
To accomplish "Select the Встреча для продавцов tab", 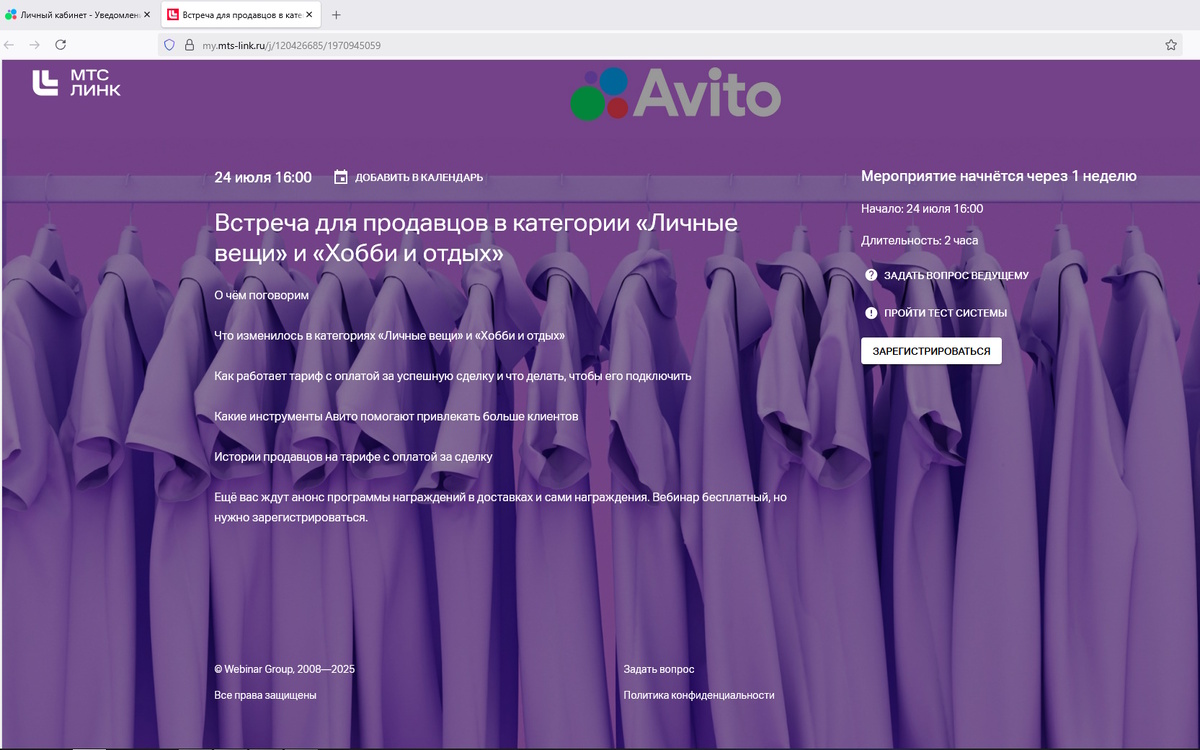I will 240,15.
